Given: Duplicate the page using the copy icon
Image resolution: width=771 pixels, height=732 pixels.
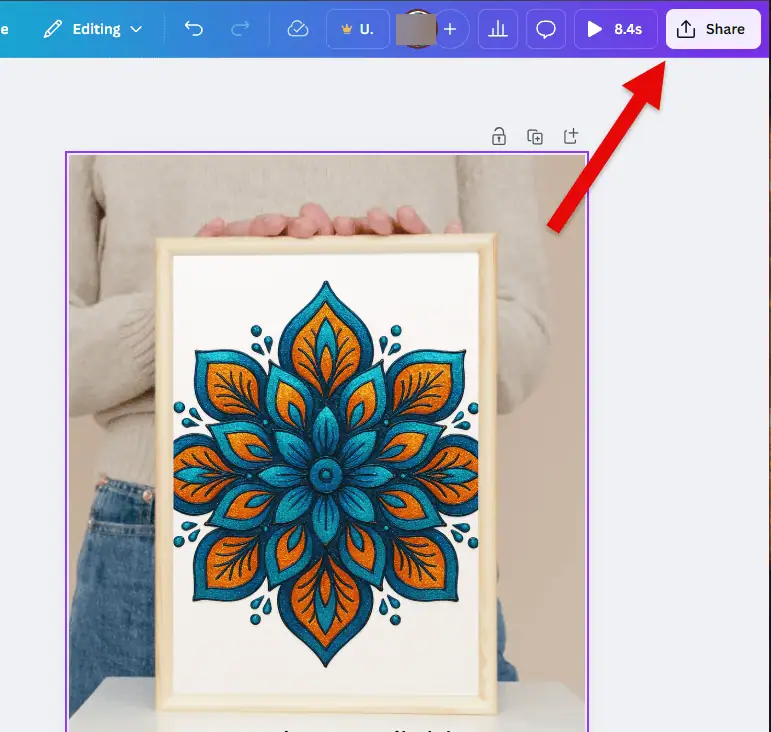Looking at the screenshot, I should [x=535, y=137].
